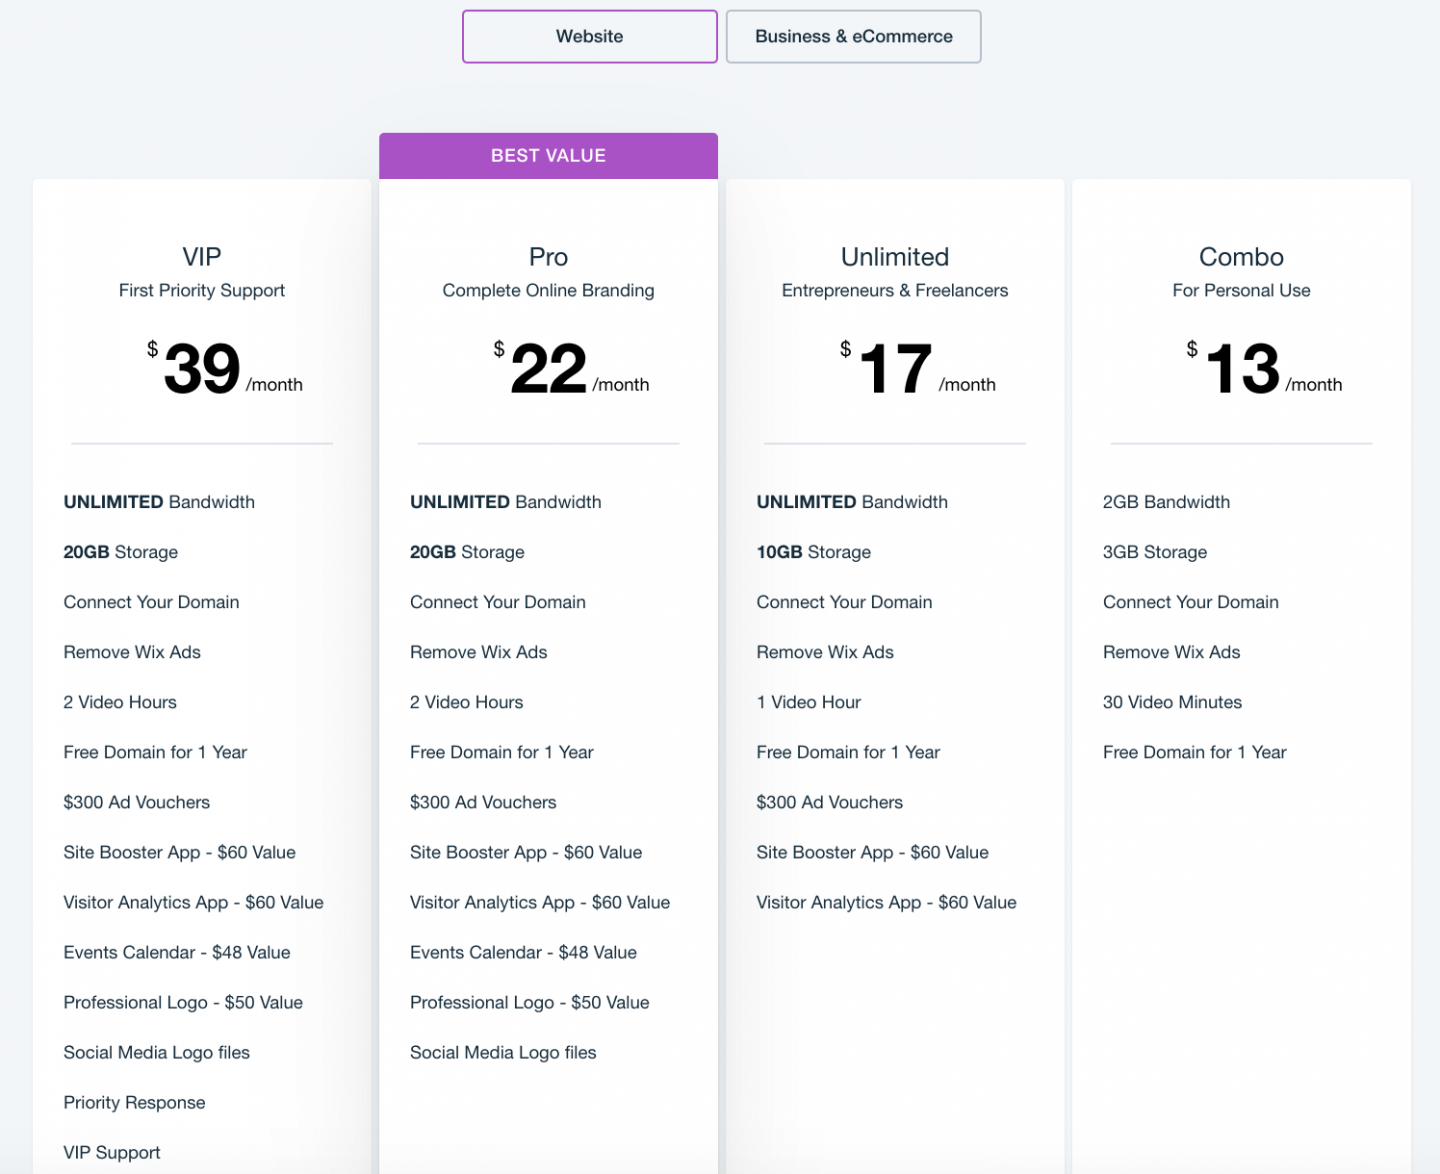Image resolution: width=1440 pixels, height=1174 pixels.
Task: Select the Pro plan heading
Action: [548, 257]
